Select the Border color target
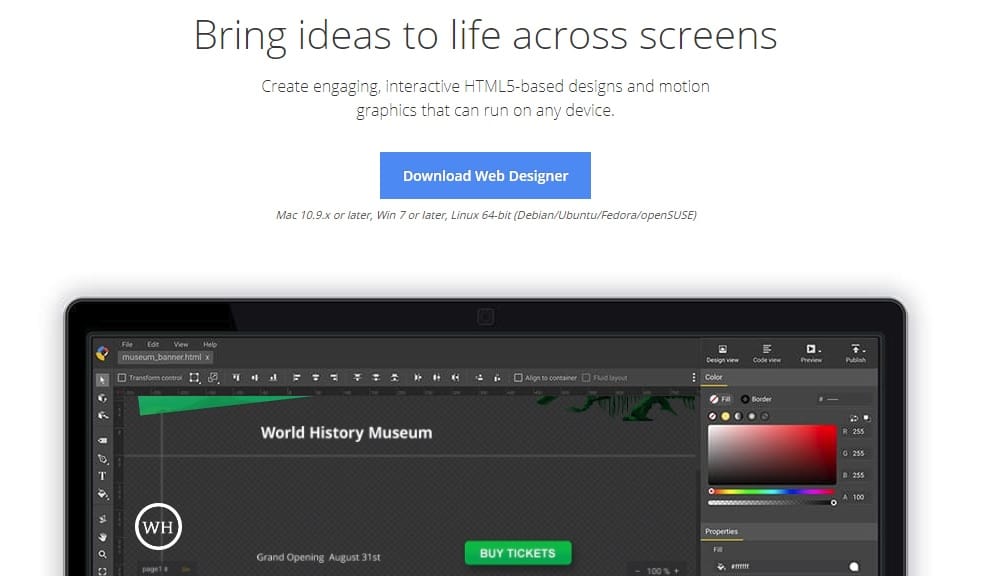This screenshot has width=1004, height=576. 756,399
